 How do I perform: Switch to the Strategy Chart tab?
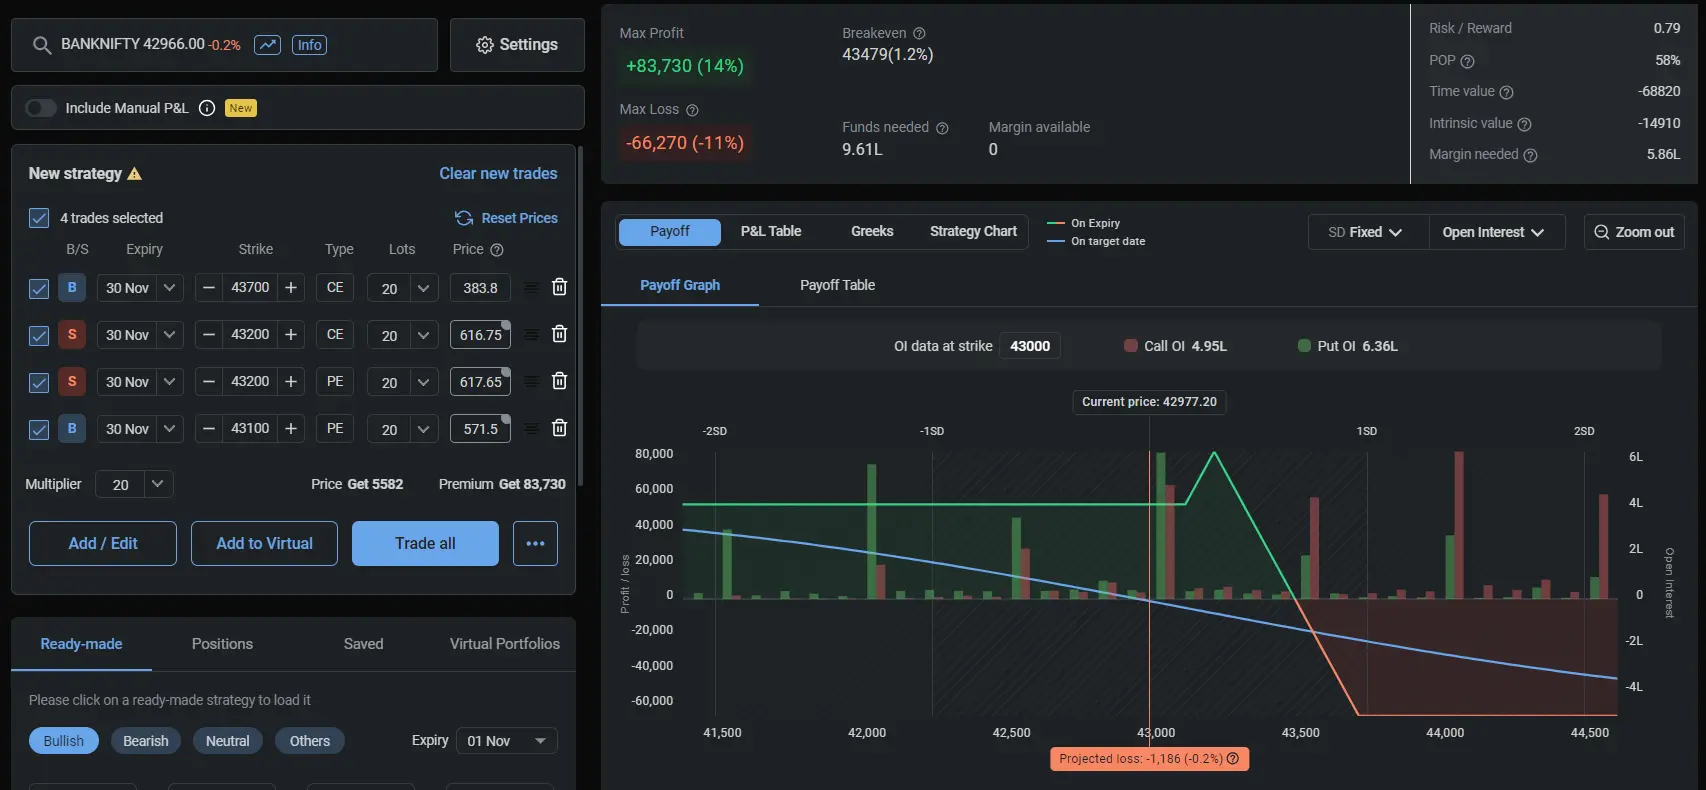tap(973, 231)
